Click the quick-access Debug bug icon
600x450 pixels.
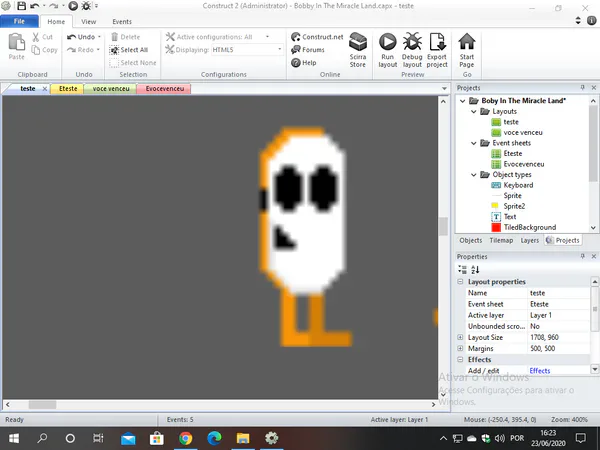pos(86,6)
